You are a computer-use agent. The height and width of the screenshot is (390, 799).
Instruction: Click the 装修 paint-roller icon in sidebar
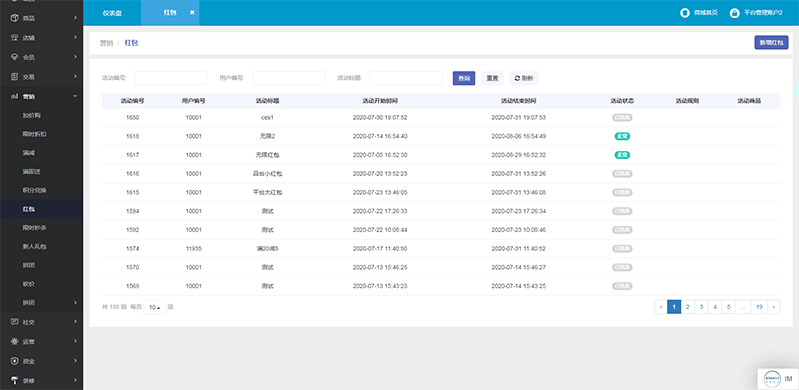coord(15,380)
